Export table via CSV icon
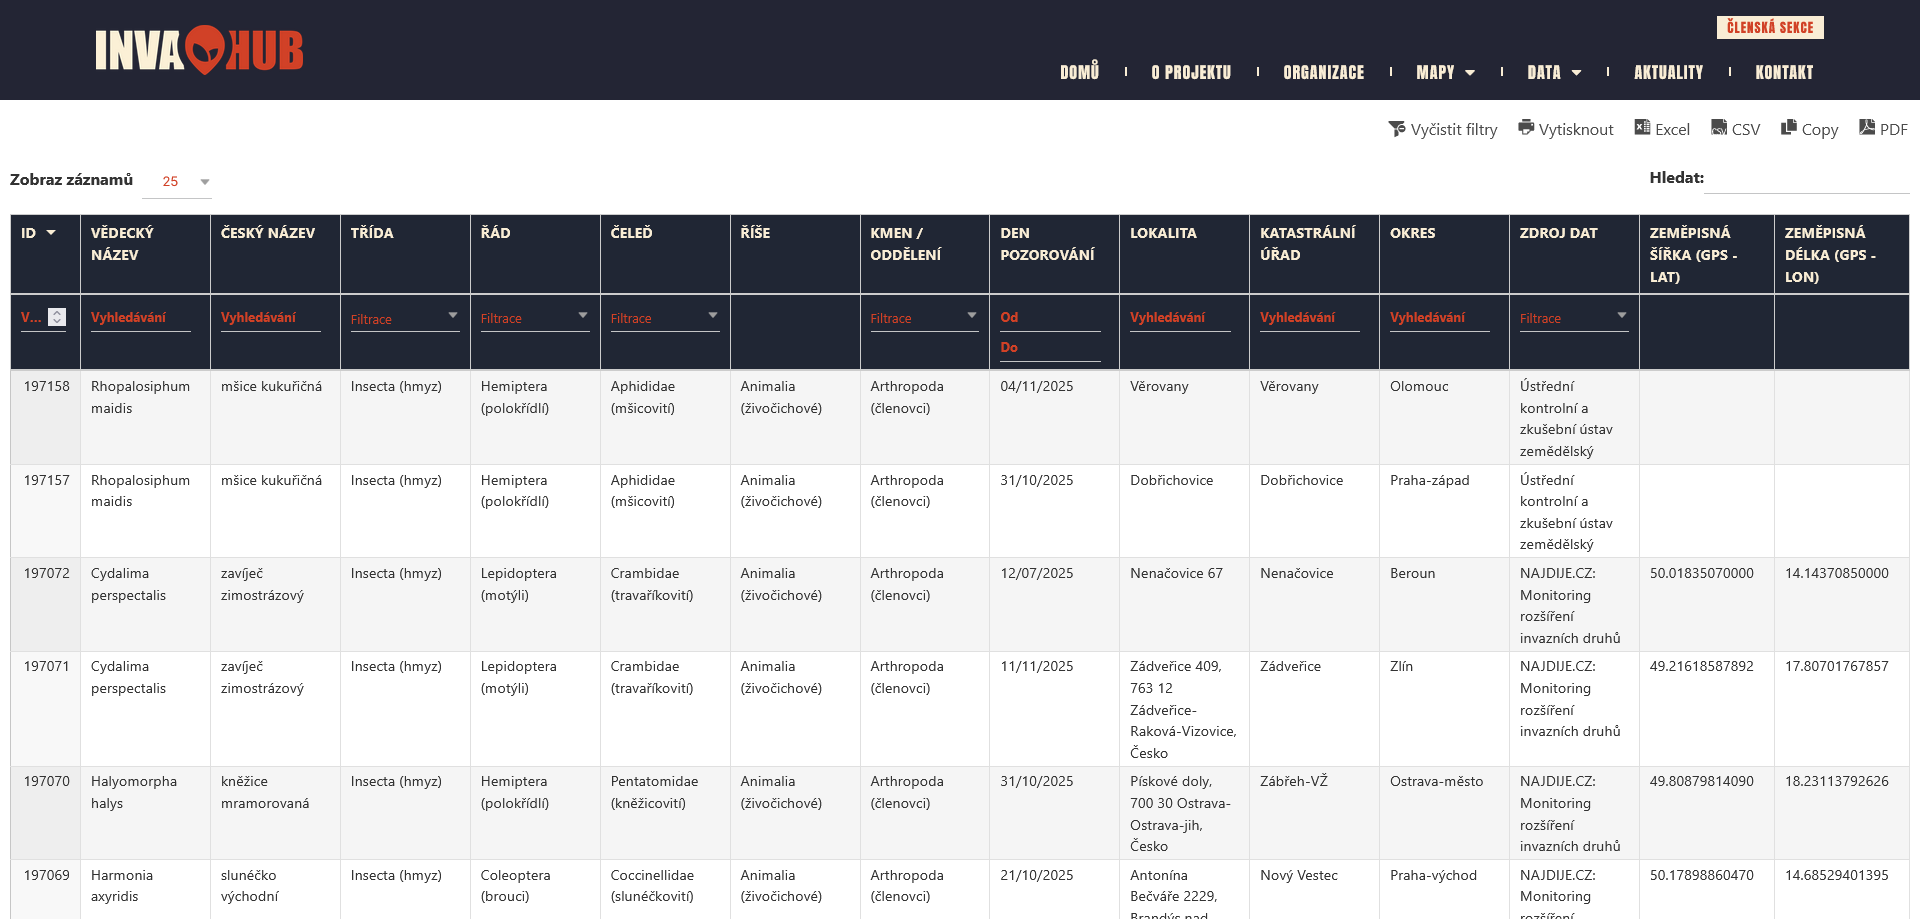The height and width of the screenshot is (919, 1920). (x=1719, y=127)
